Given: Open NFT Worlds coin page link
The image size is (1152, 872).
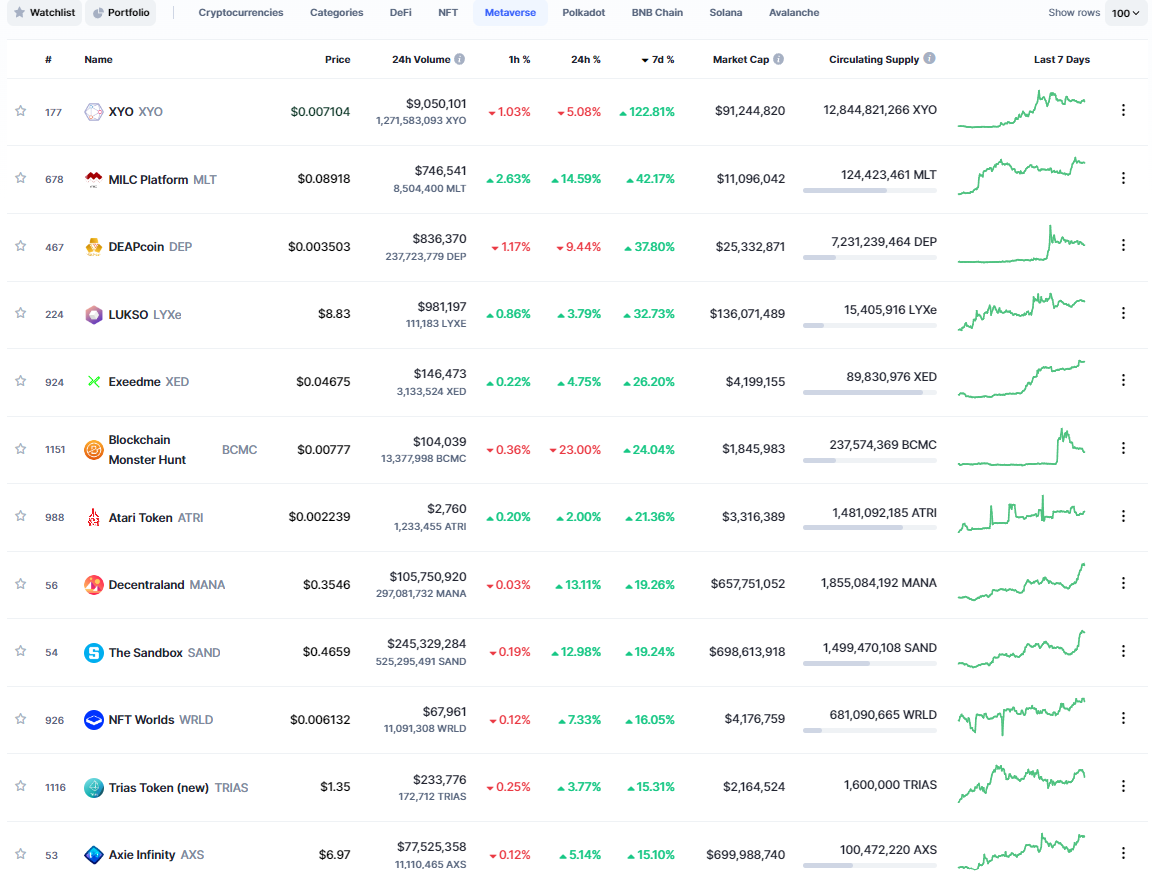Looking at the screenshot, I should click(141, 720).
